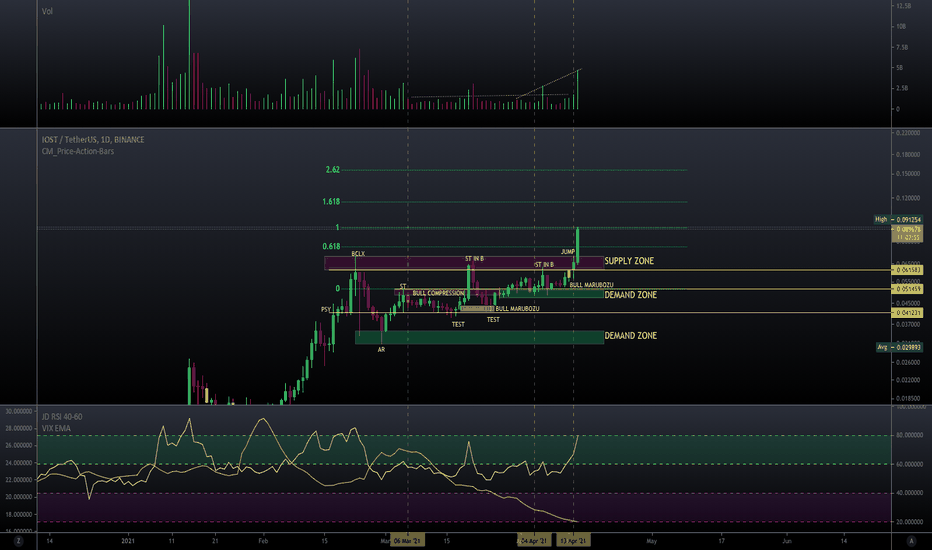Click the purple supply zone rectangle
This screenshot has height=550, width=932.
[x=464, y=263]
